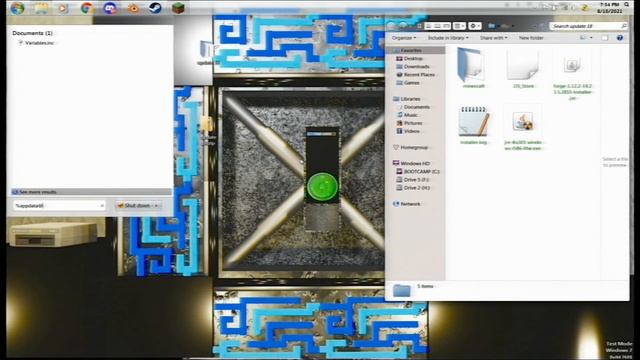Launch the media player taskbar icon
The image size is (640, 360).
tap(63, 8)
